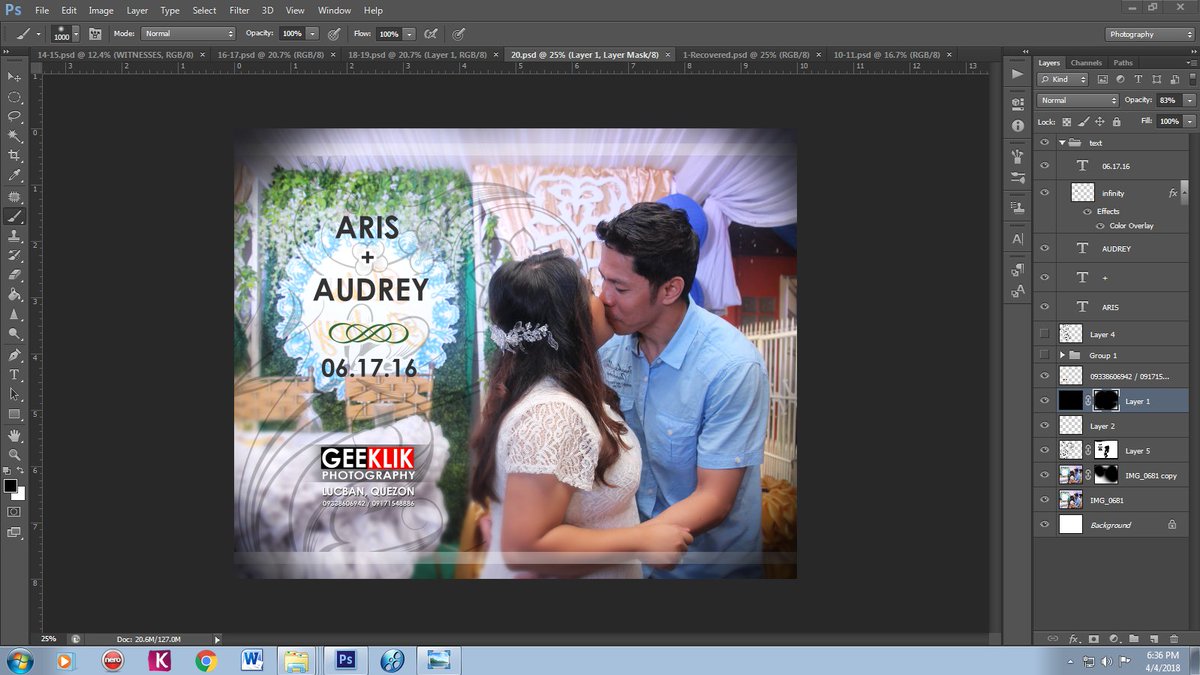Collapse the text layer group
Viewport: 1200px width, 675px height.
tap(1062, 143)
